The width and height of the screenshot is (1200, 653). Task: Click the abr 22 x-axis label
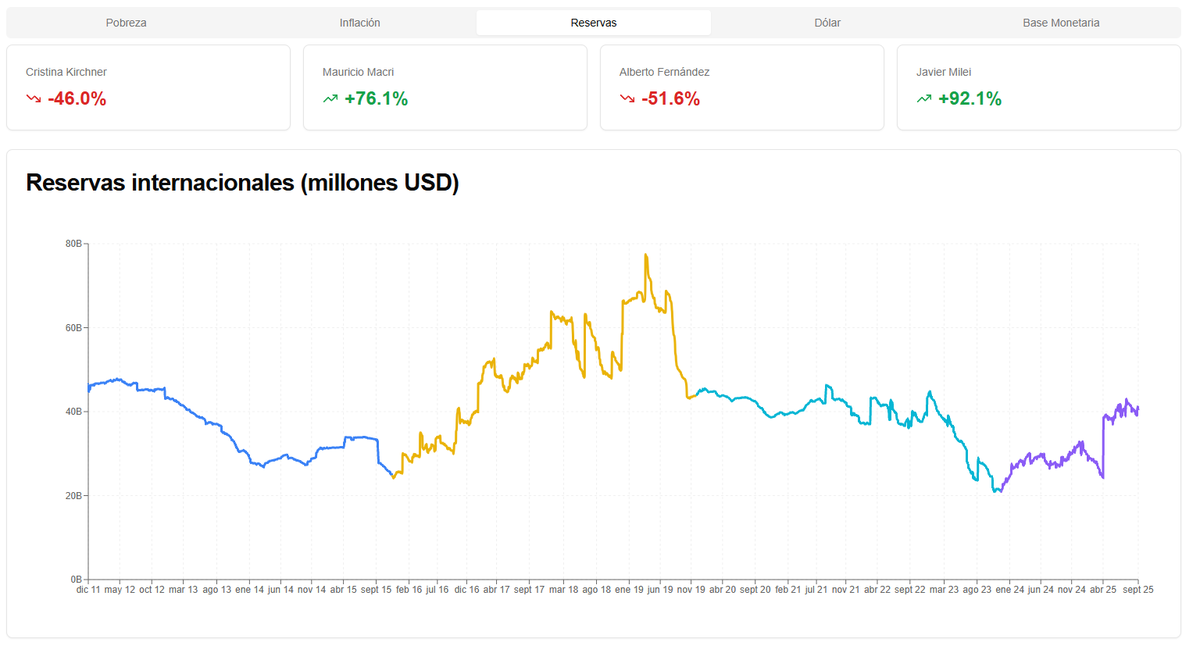878,590
